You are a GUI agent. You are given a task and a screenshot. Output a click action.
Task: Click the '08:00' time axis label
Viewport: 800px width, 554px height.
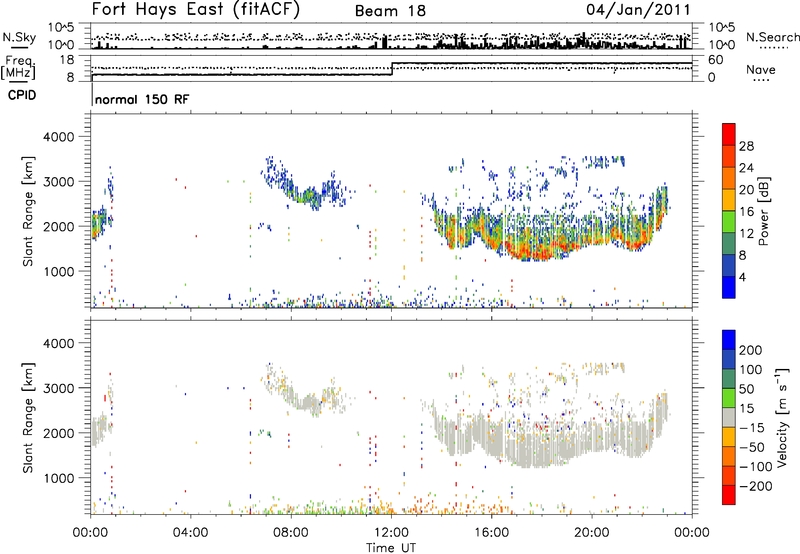coord(291,533)
